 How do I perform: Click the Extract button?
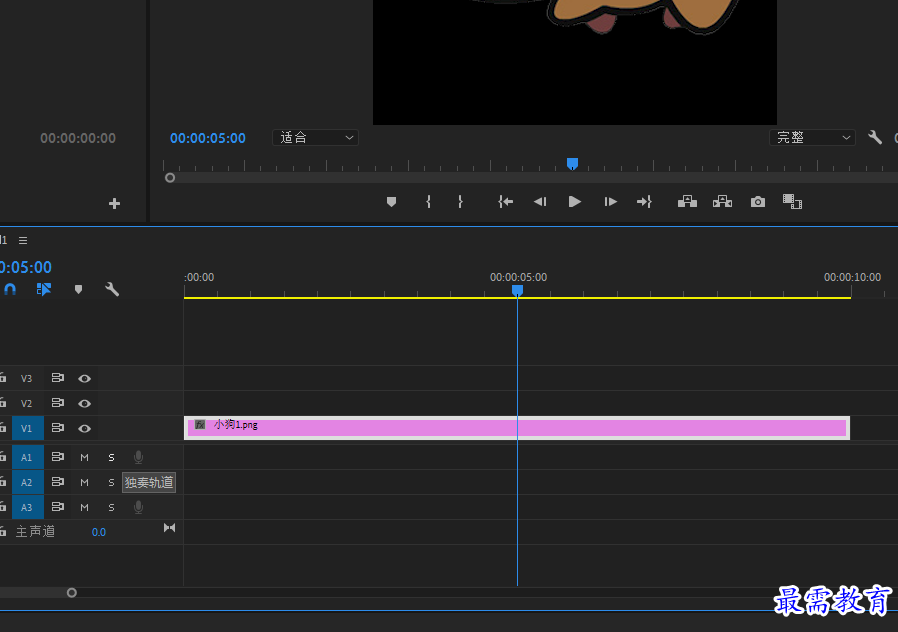[x=722, y=202]
